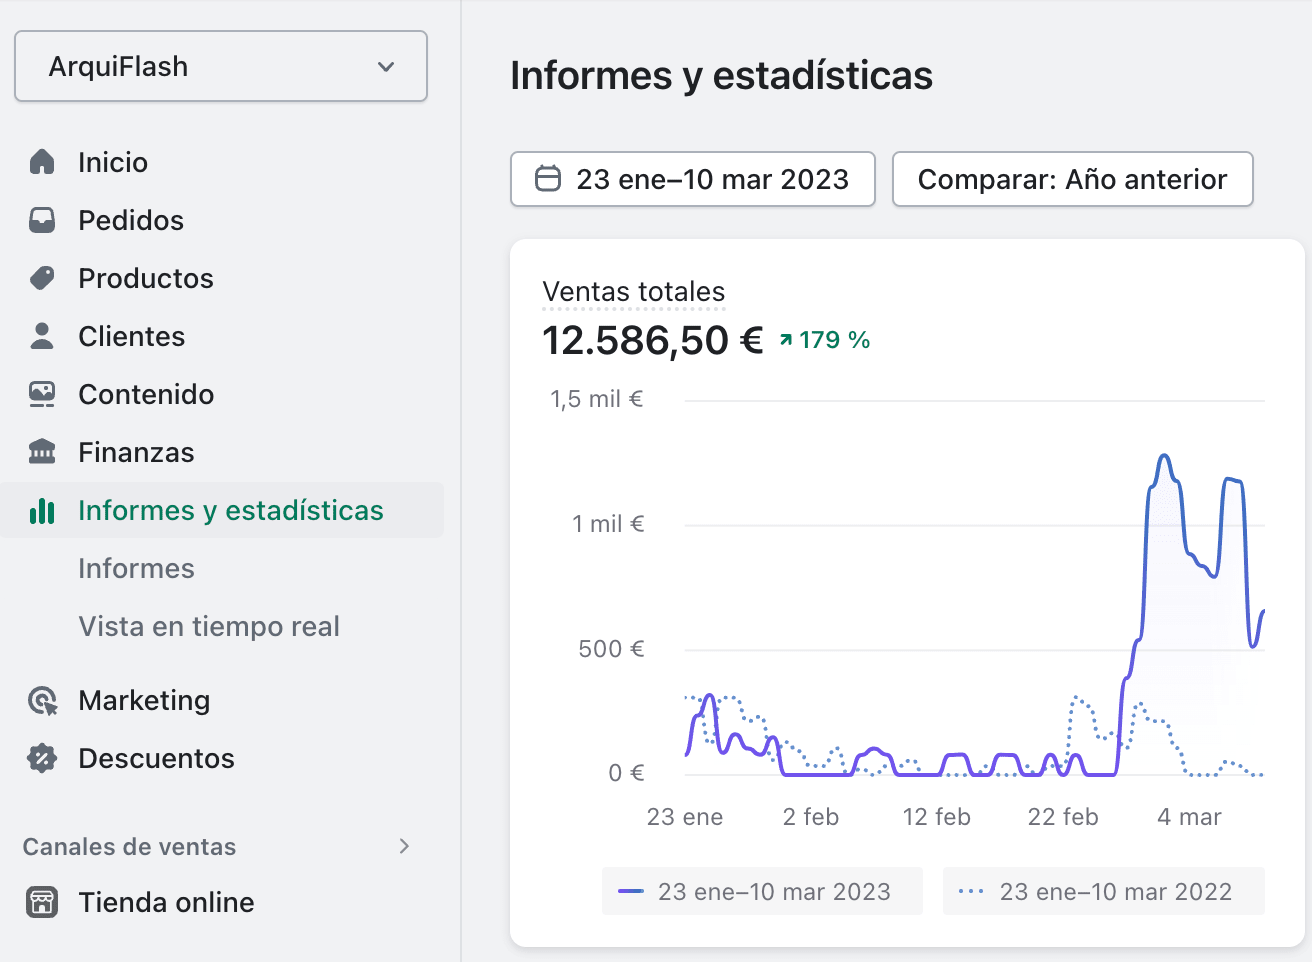This screenshot has width=1312, height=962.
Task: Toggle the 23 ene–10 mar 2022 legend series
Action: coord(1104,891)
